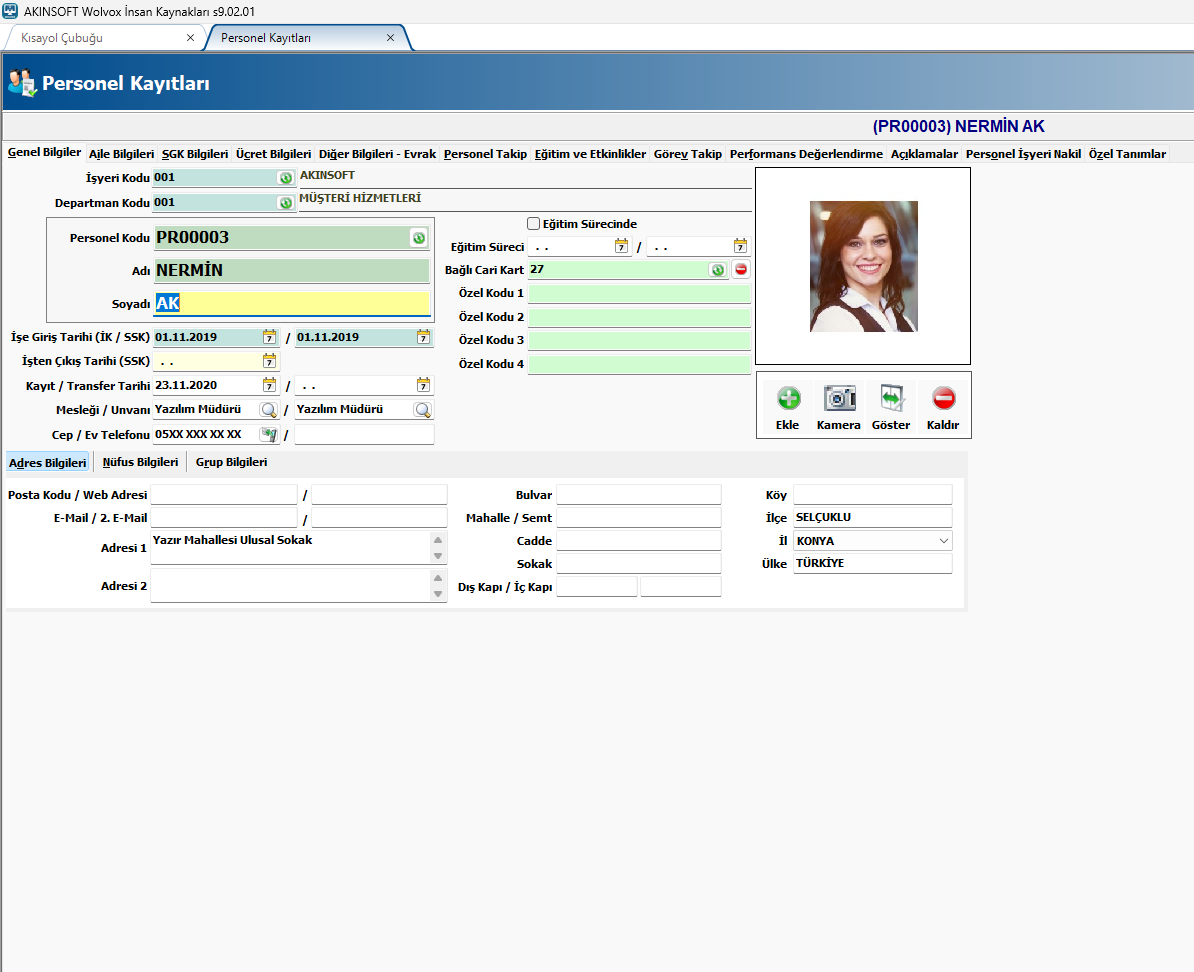This screenshot has width=1194, height=972.
Task: Add a photo with the Ekle button
Action: coord(788,408)
